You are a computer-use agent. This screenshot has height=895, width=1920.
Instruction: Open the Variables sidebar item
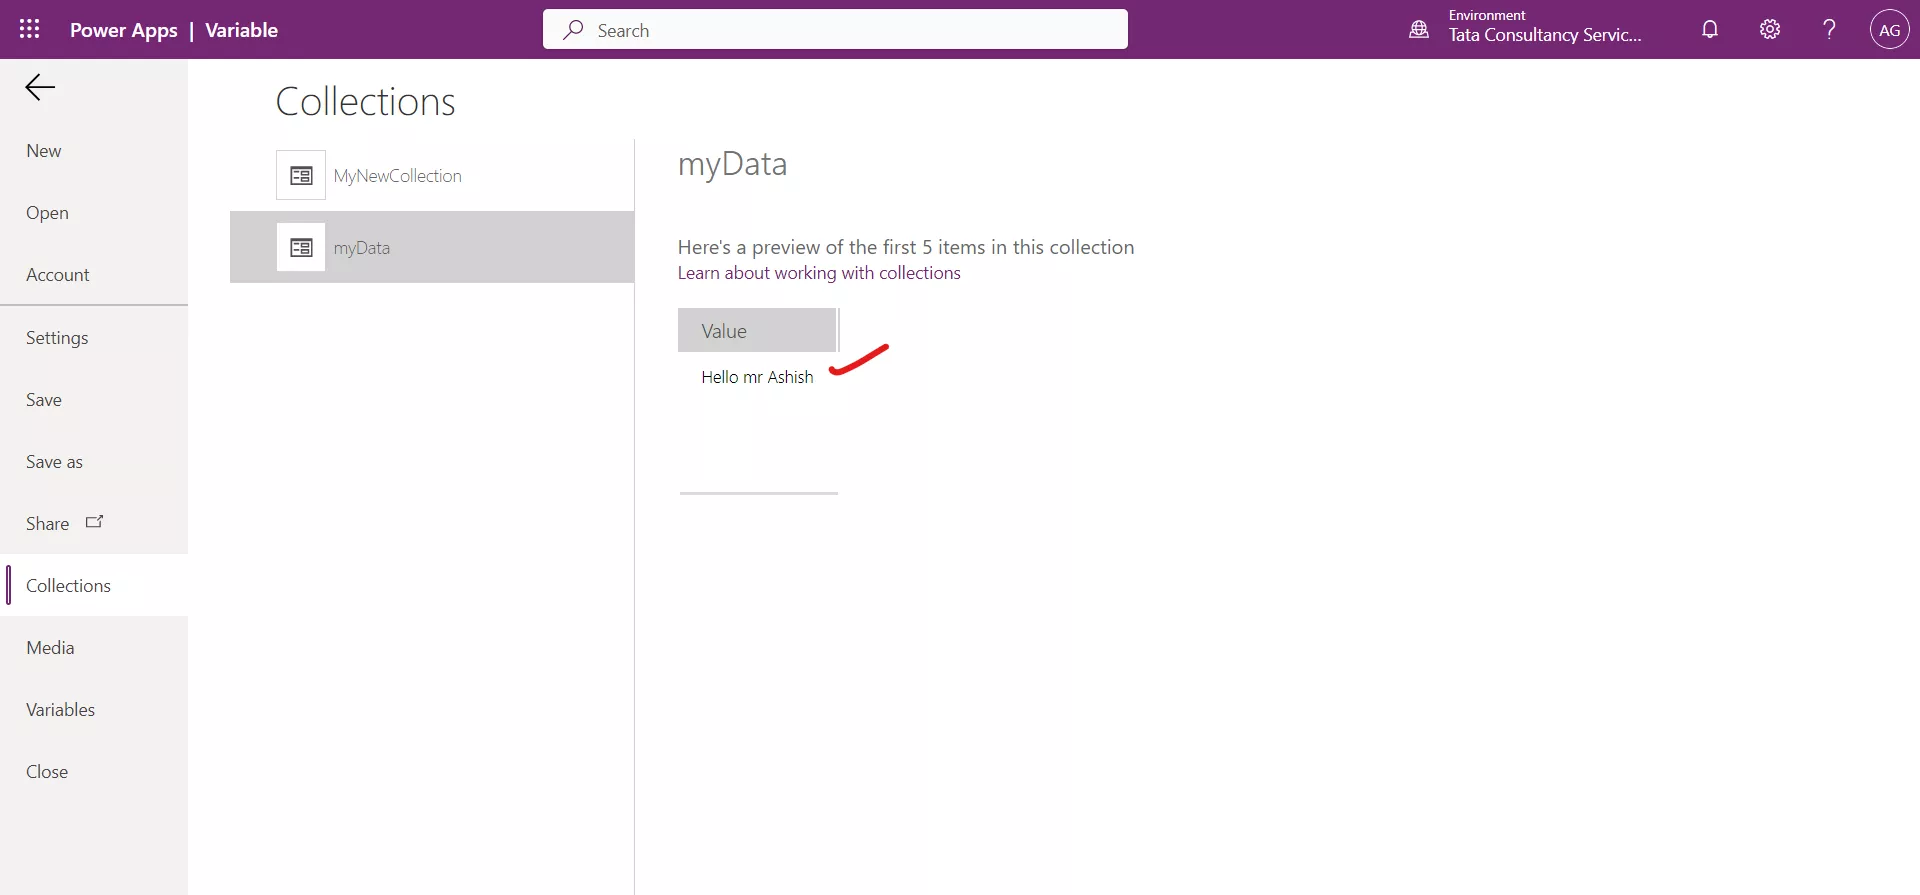[x=94, y=710]
